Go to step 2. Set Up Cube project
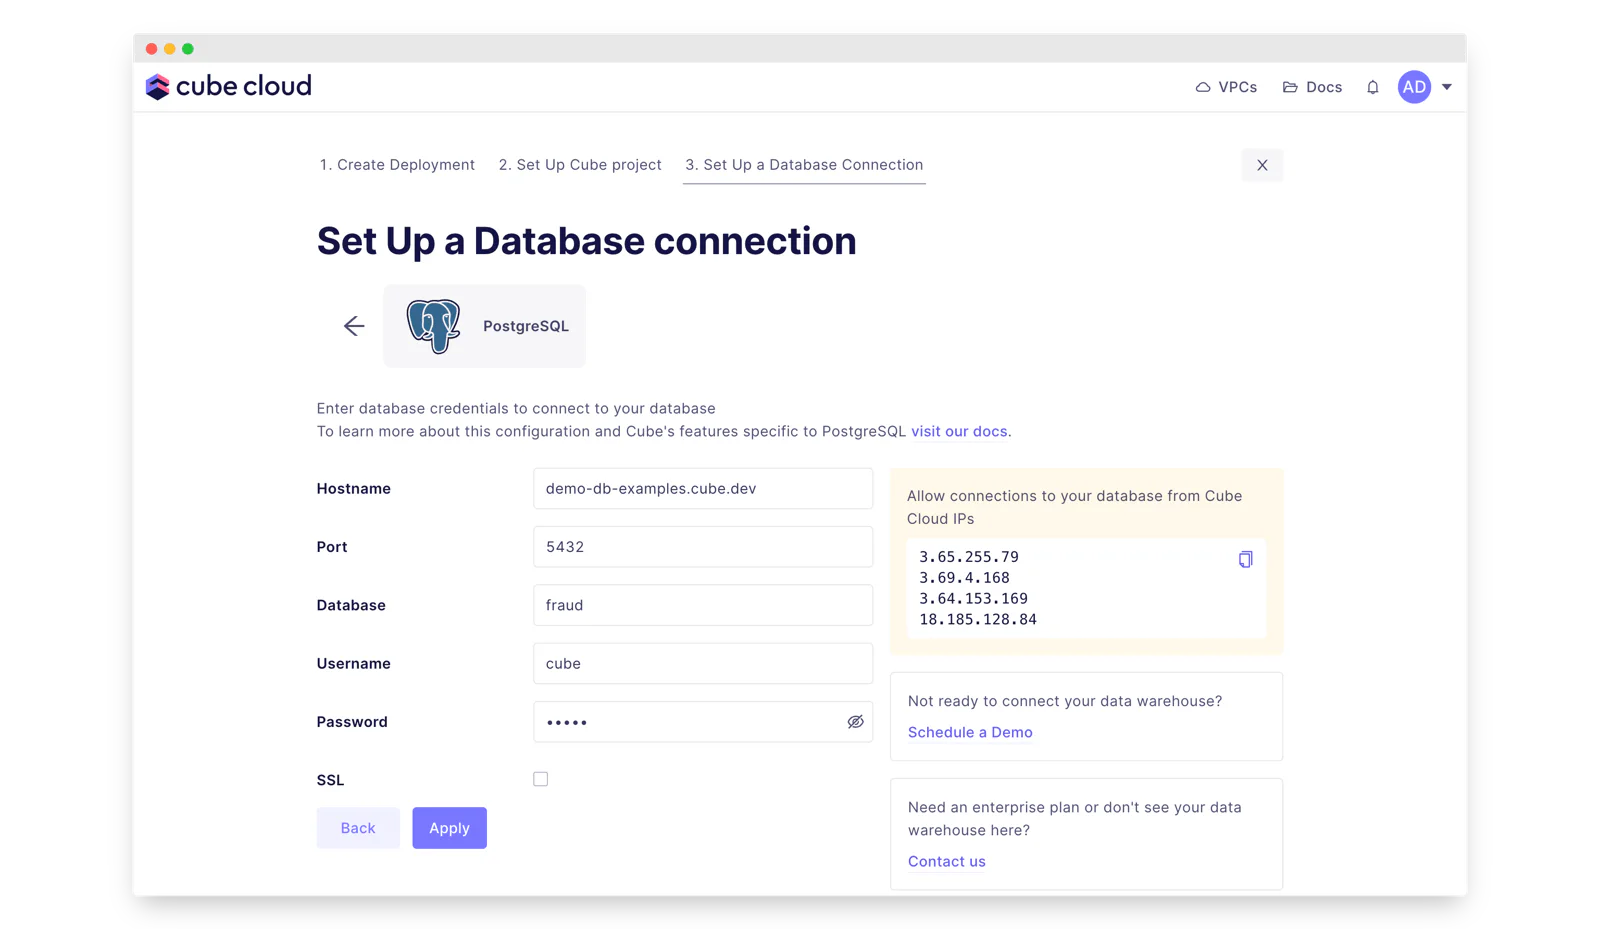Screen dimensions: 1600x929 [580, 165]
